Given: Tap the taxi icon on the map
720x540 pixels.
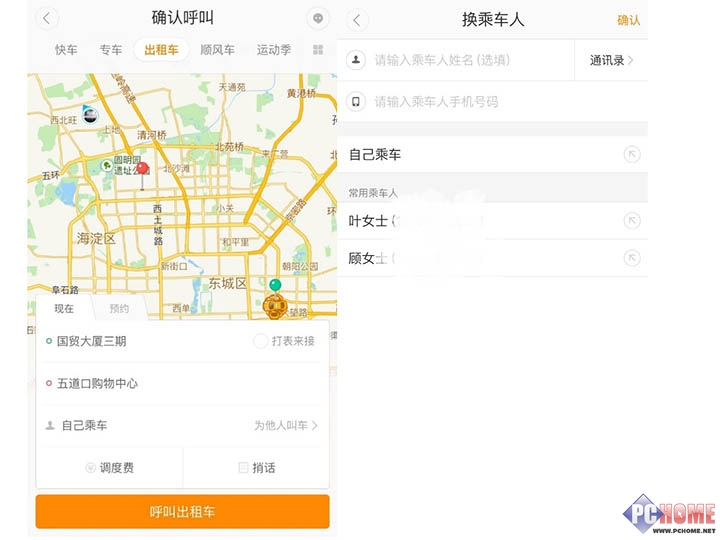Looking at the screenshot, I should tap(275, 306).
